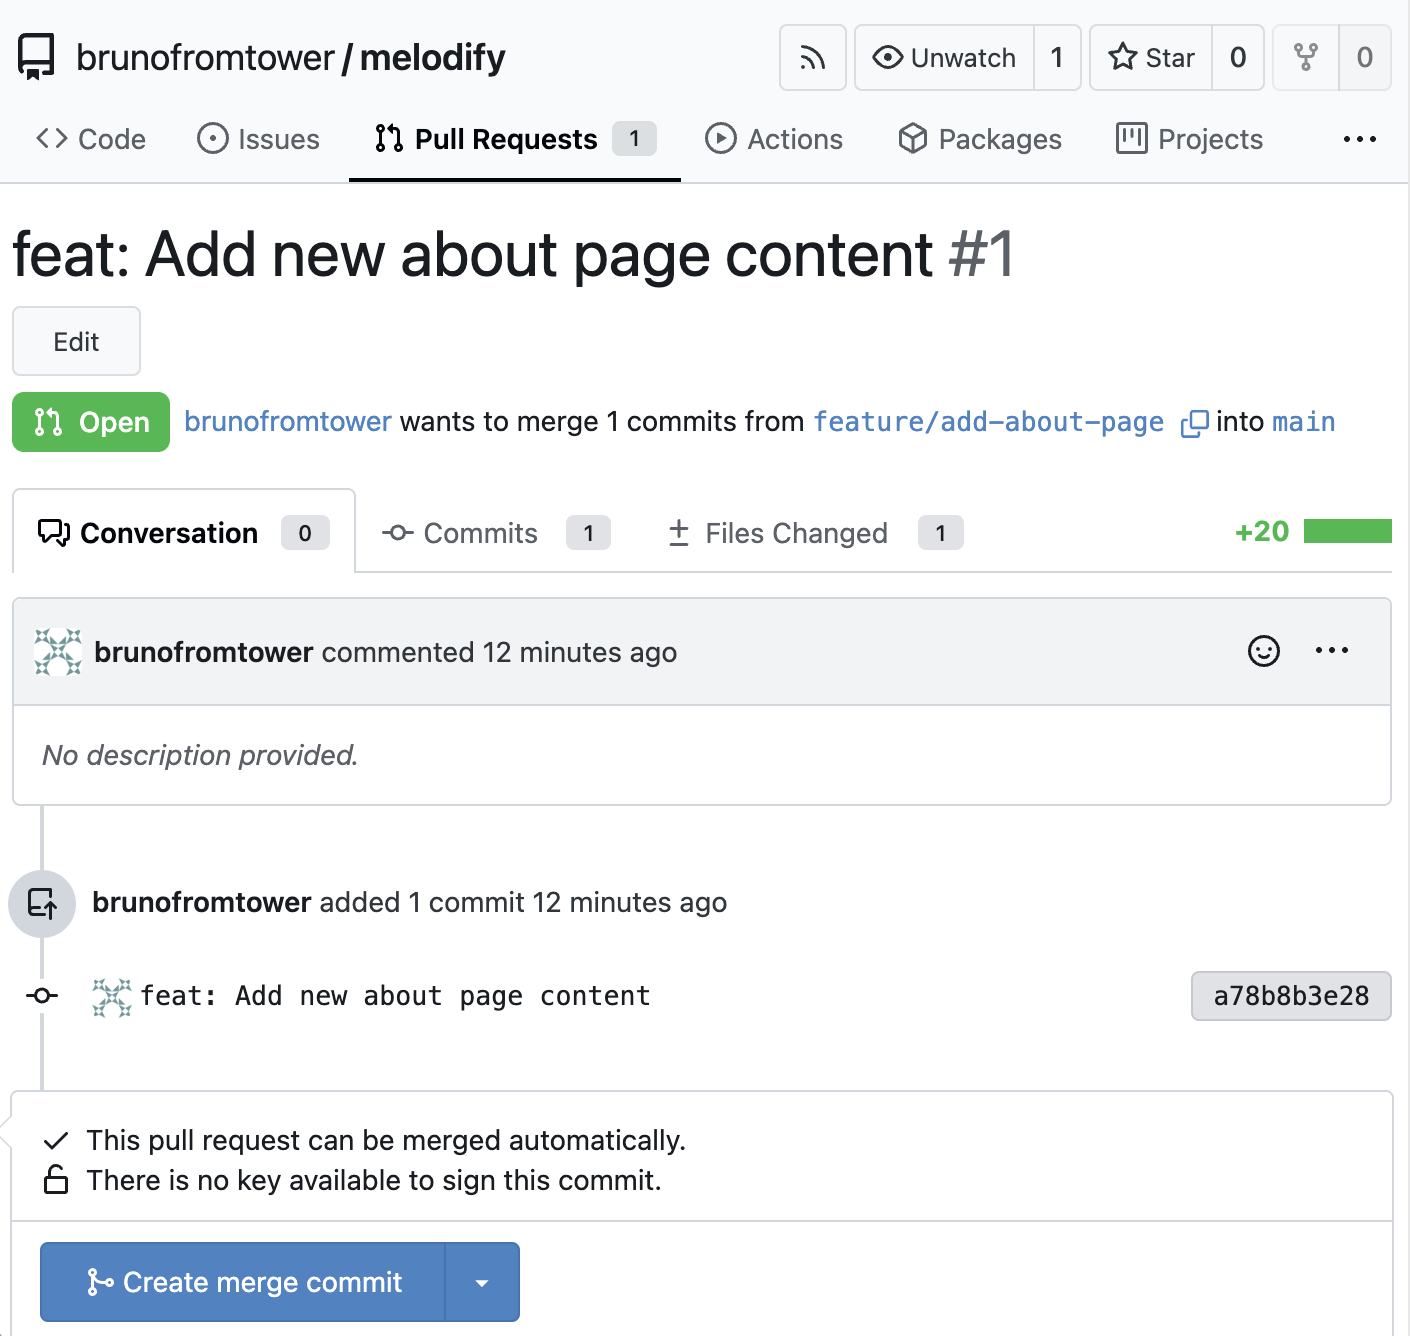The width and height of the screenshot is (1410, 1336).
Task: Navigate to the Actions section
Action: tap(774, 139)
